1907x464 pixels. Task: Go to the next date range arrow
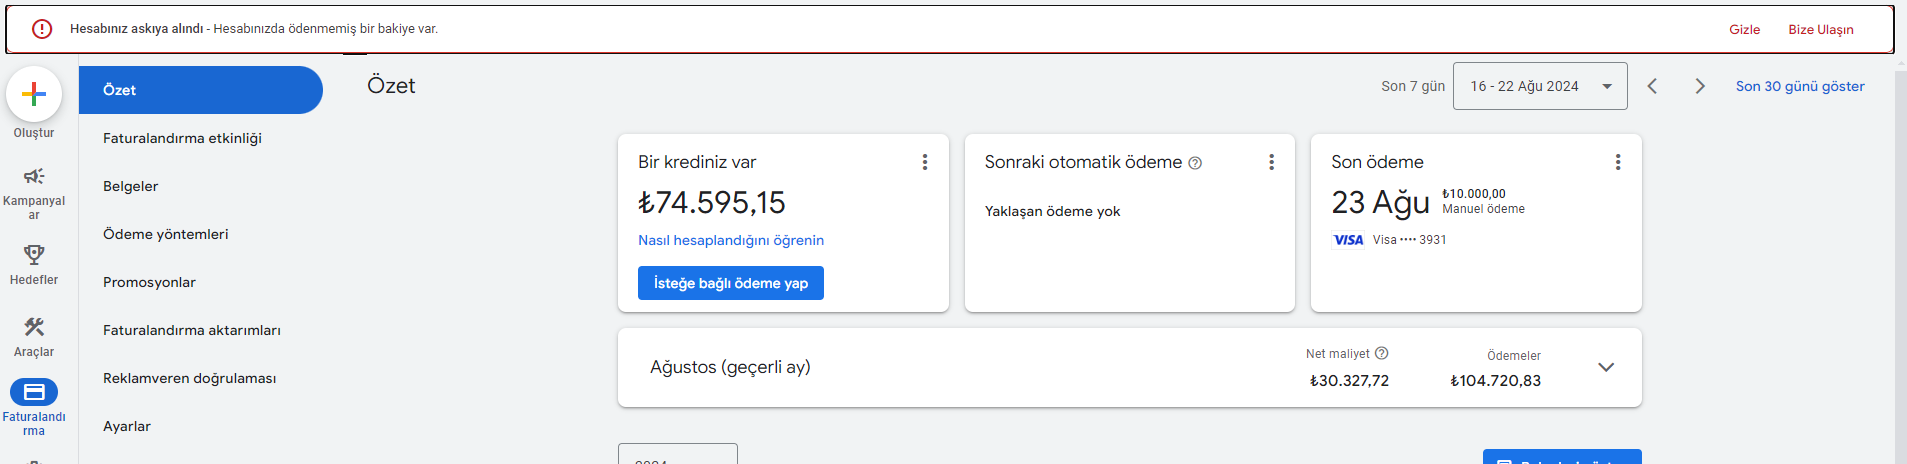(x=1700, y=86)
